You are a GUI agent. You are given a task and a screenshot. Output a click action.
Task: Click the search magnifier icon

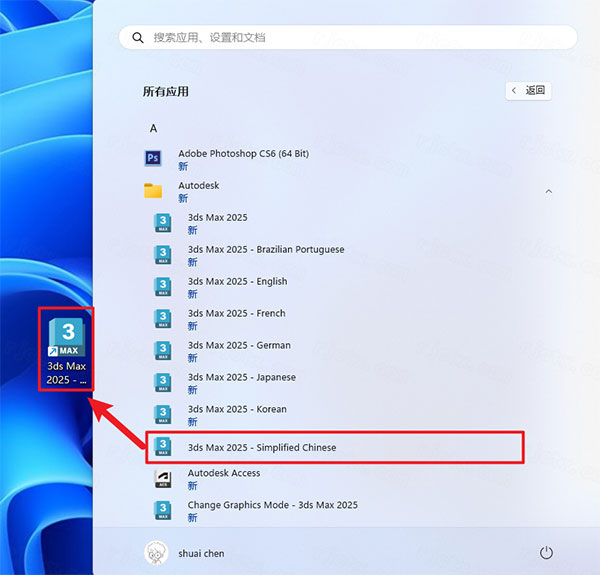pos(136,38)
